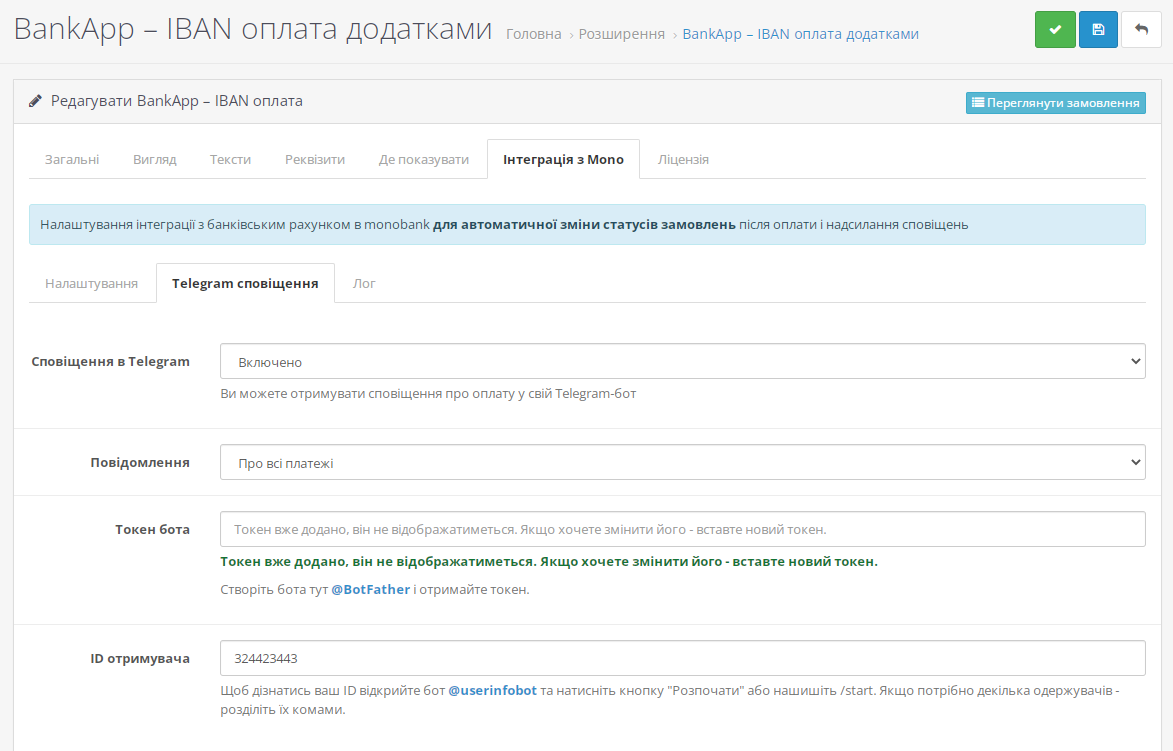The image size is (1173, 751).
Task: Open the 'Загальні' tab
Action: click(x=72, y=160)
